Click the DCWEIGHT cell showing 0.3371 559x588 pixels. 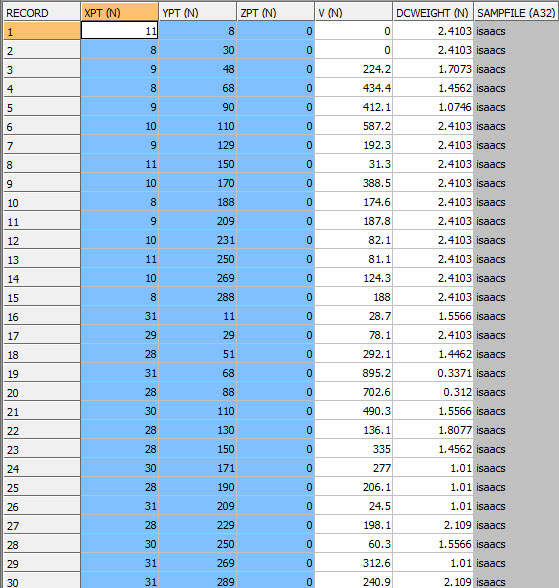(x=433, y=373)
